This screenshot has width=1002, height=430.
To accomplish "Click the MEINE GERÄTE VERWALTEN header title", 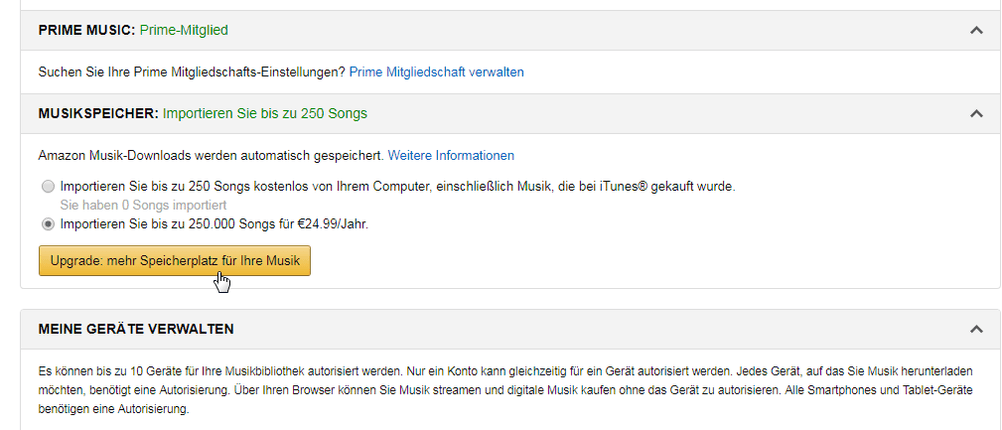I will (x=136, y=329).
